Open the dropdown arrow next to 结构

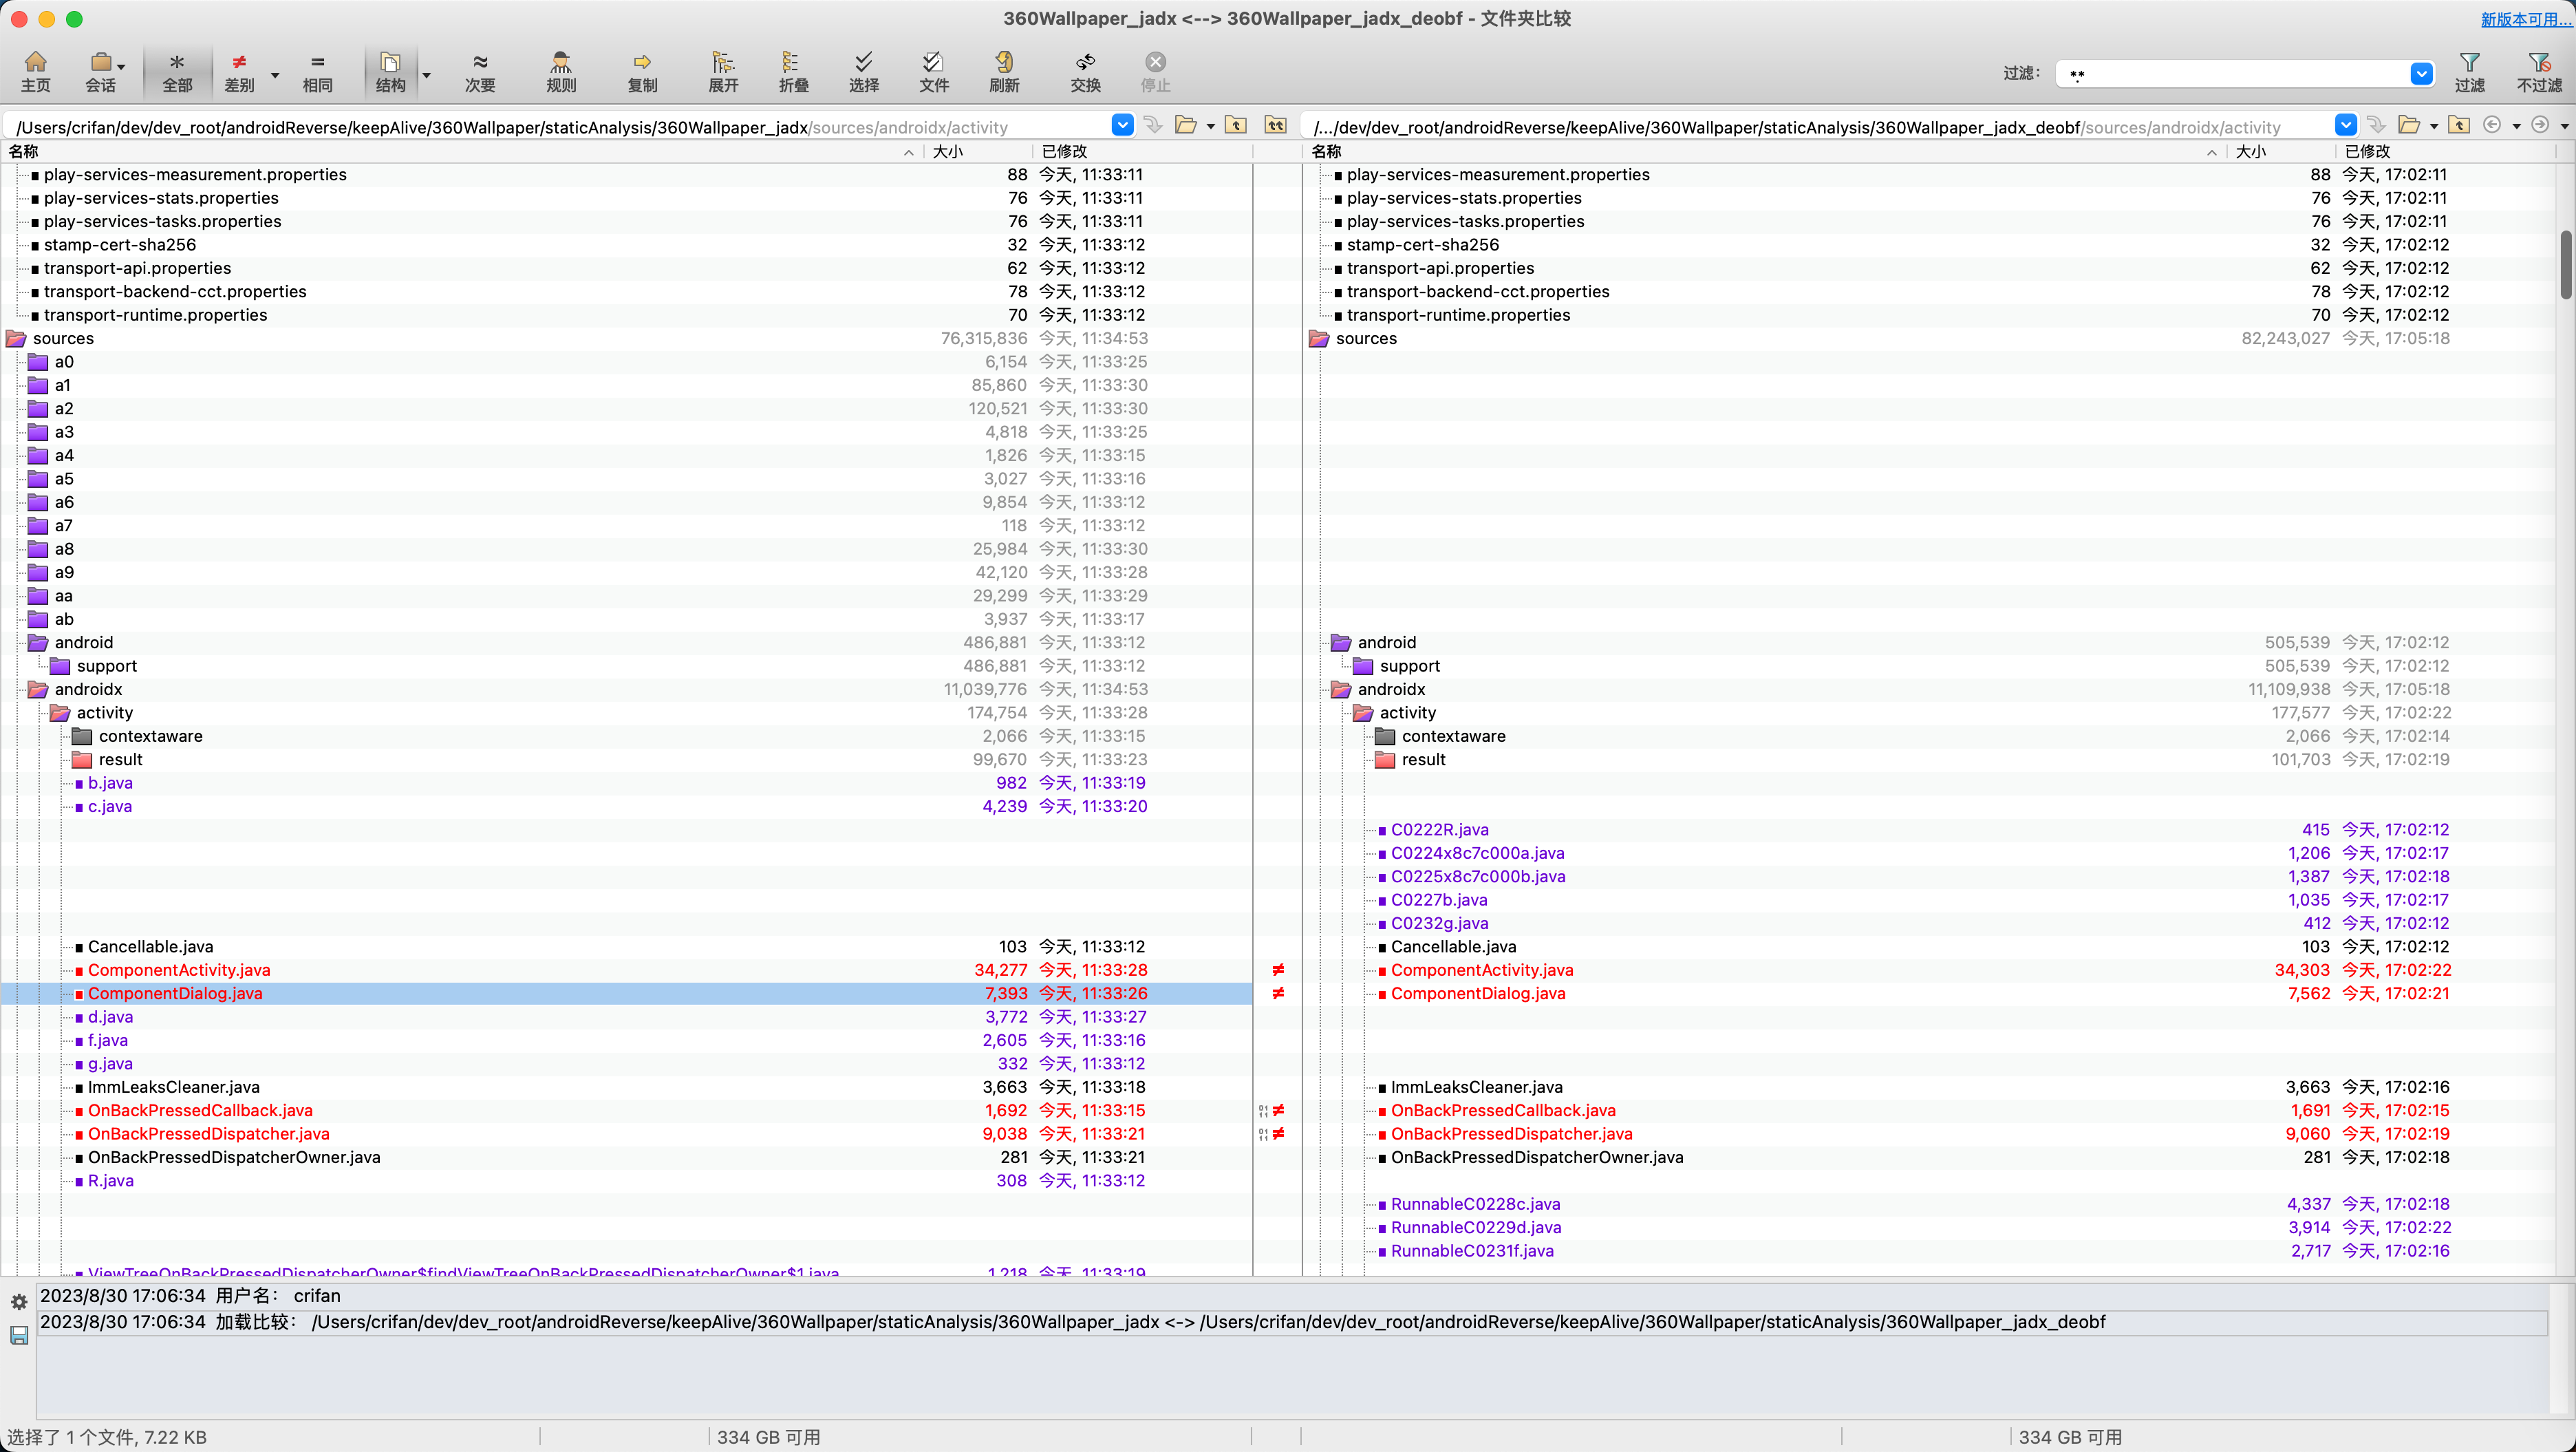point(426,74)
